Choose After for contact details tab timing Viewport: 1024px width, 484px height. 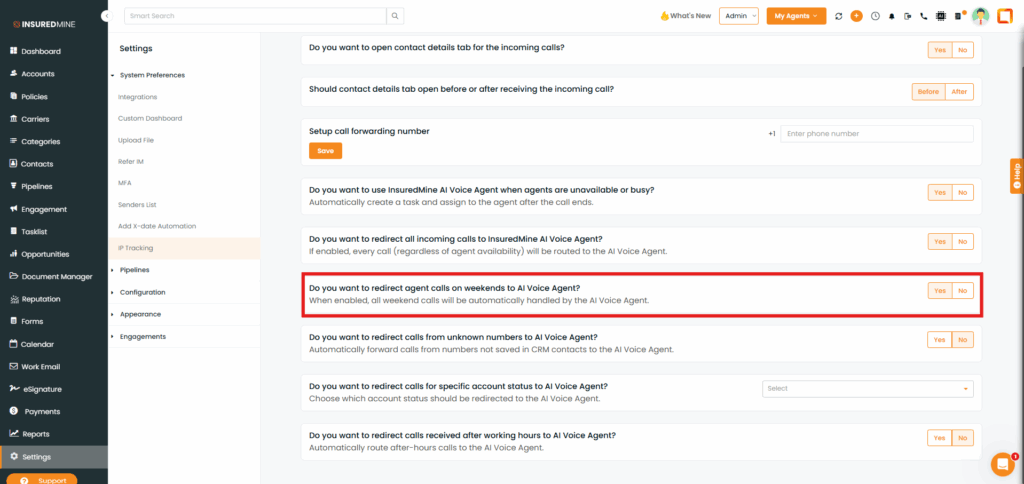[960, 91]
